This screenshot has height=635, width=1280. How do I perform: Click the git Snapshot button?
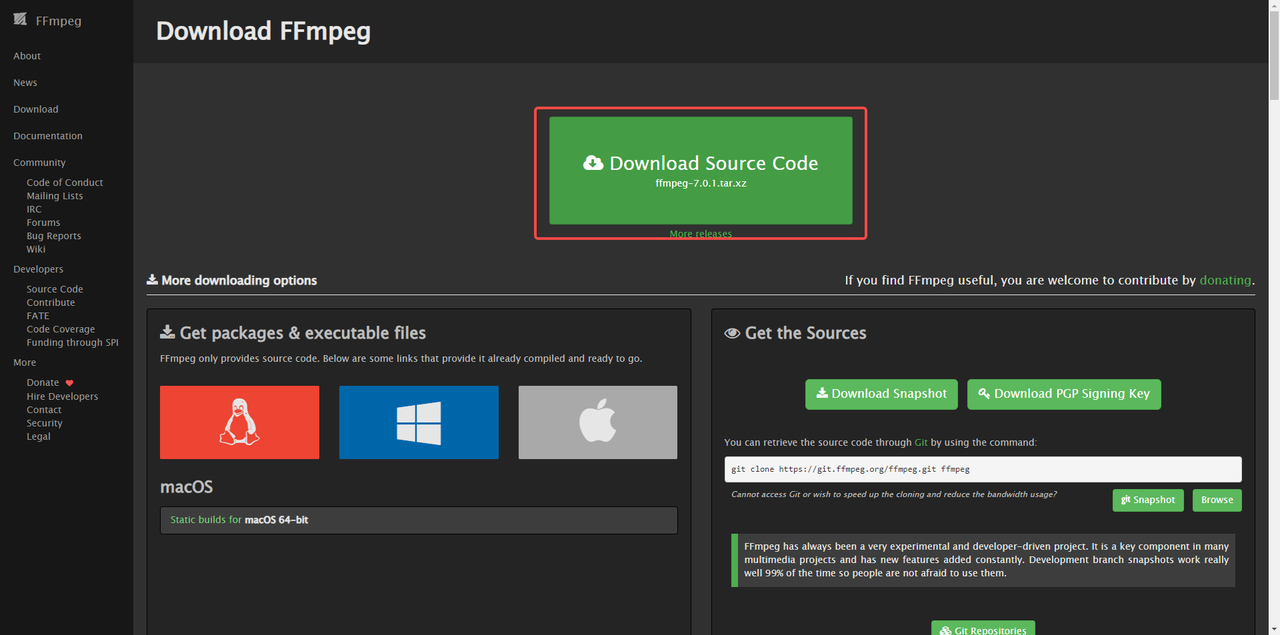(x=1147, y=500)
